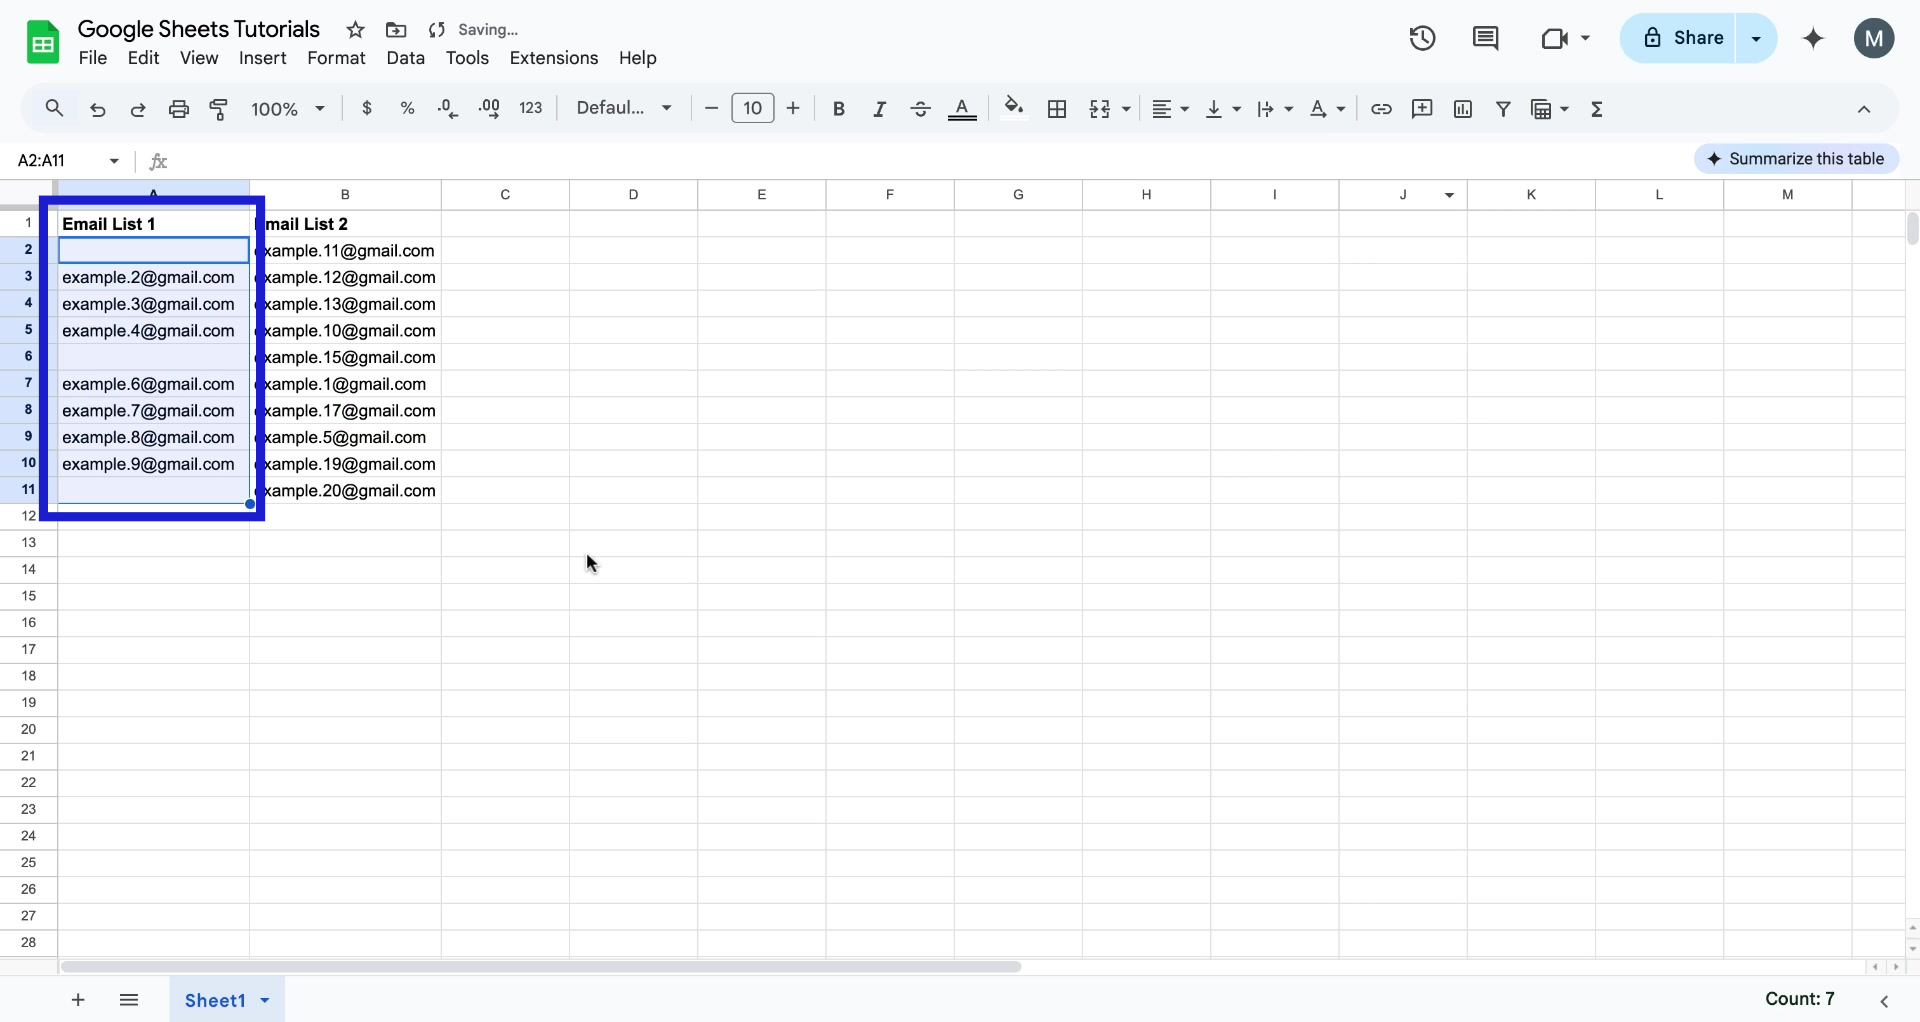
Task: Click the Summarize this table button
Action: click(x=1797, y=158)
